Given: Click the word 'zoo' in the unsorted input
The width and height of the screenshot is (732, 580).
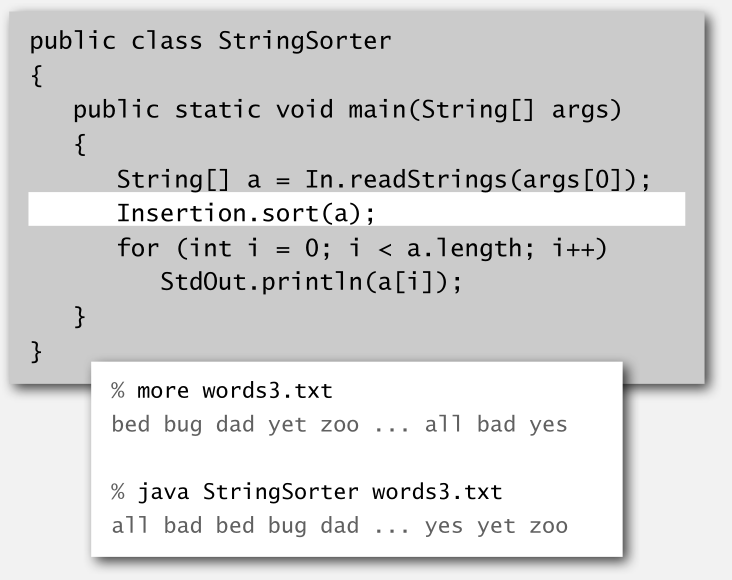Looking at the screenshot, I should tap(339, 424).
